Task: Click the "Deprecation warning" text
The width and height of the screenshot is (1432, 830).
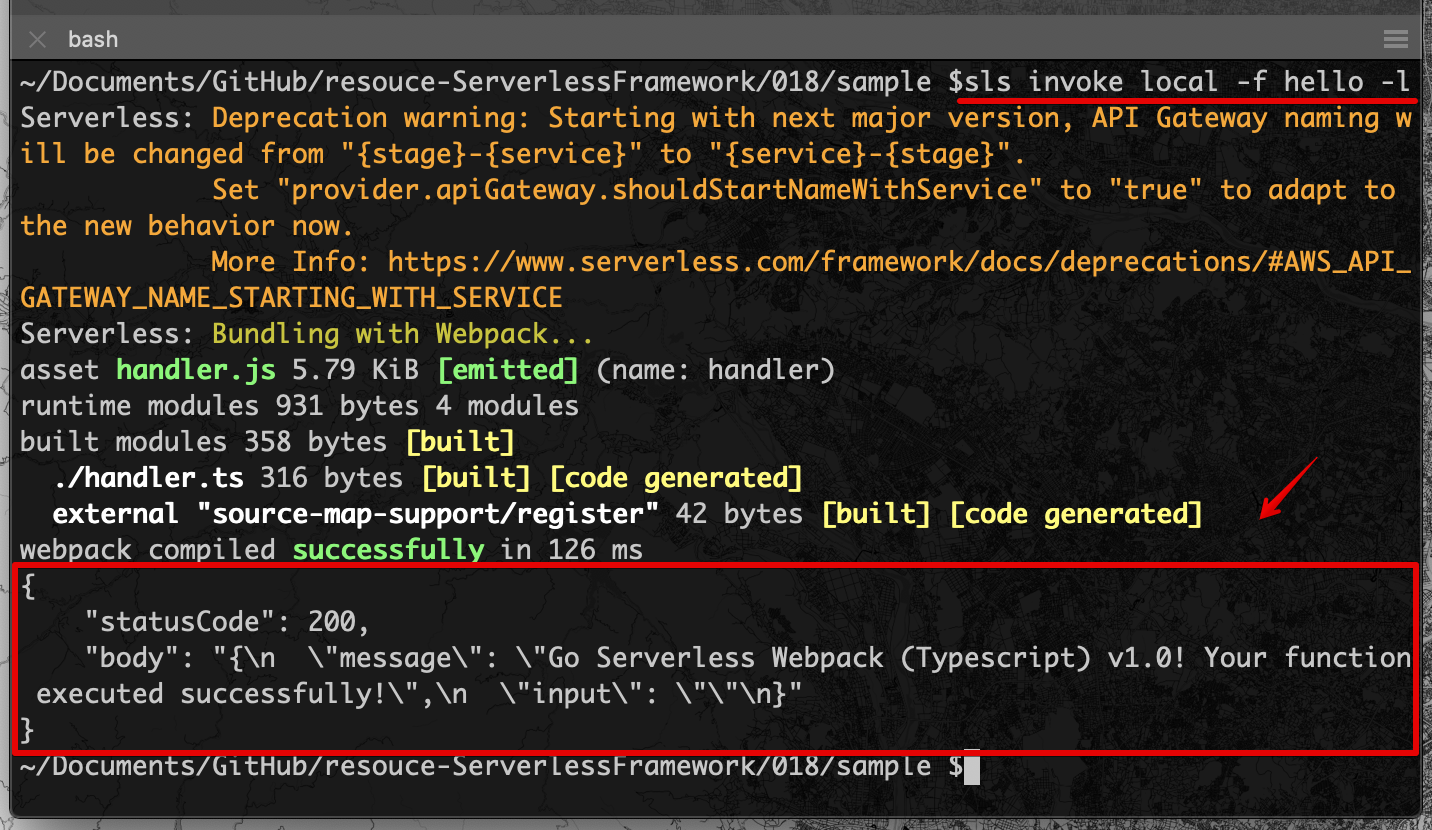Action: tap(371, 118)
